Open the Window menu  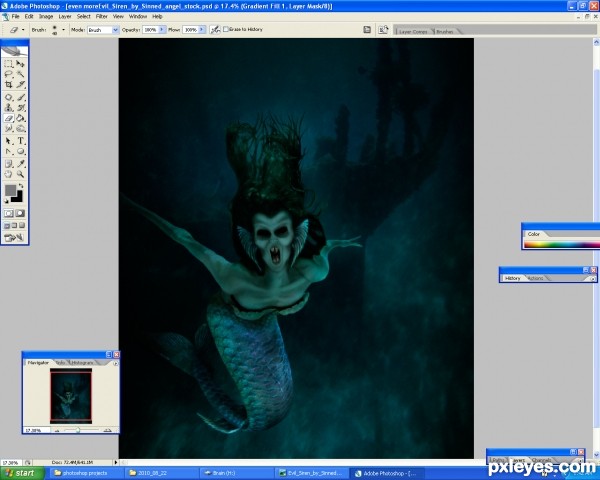[138, 16]
